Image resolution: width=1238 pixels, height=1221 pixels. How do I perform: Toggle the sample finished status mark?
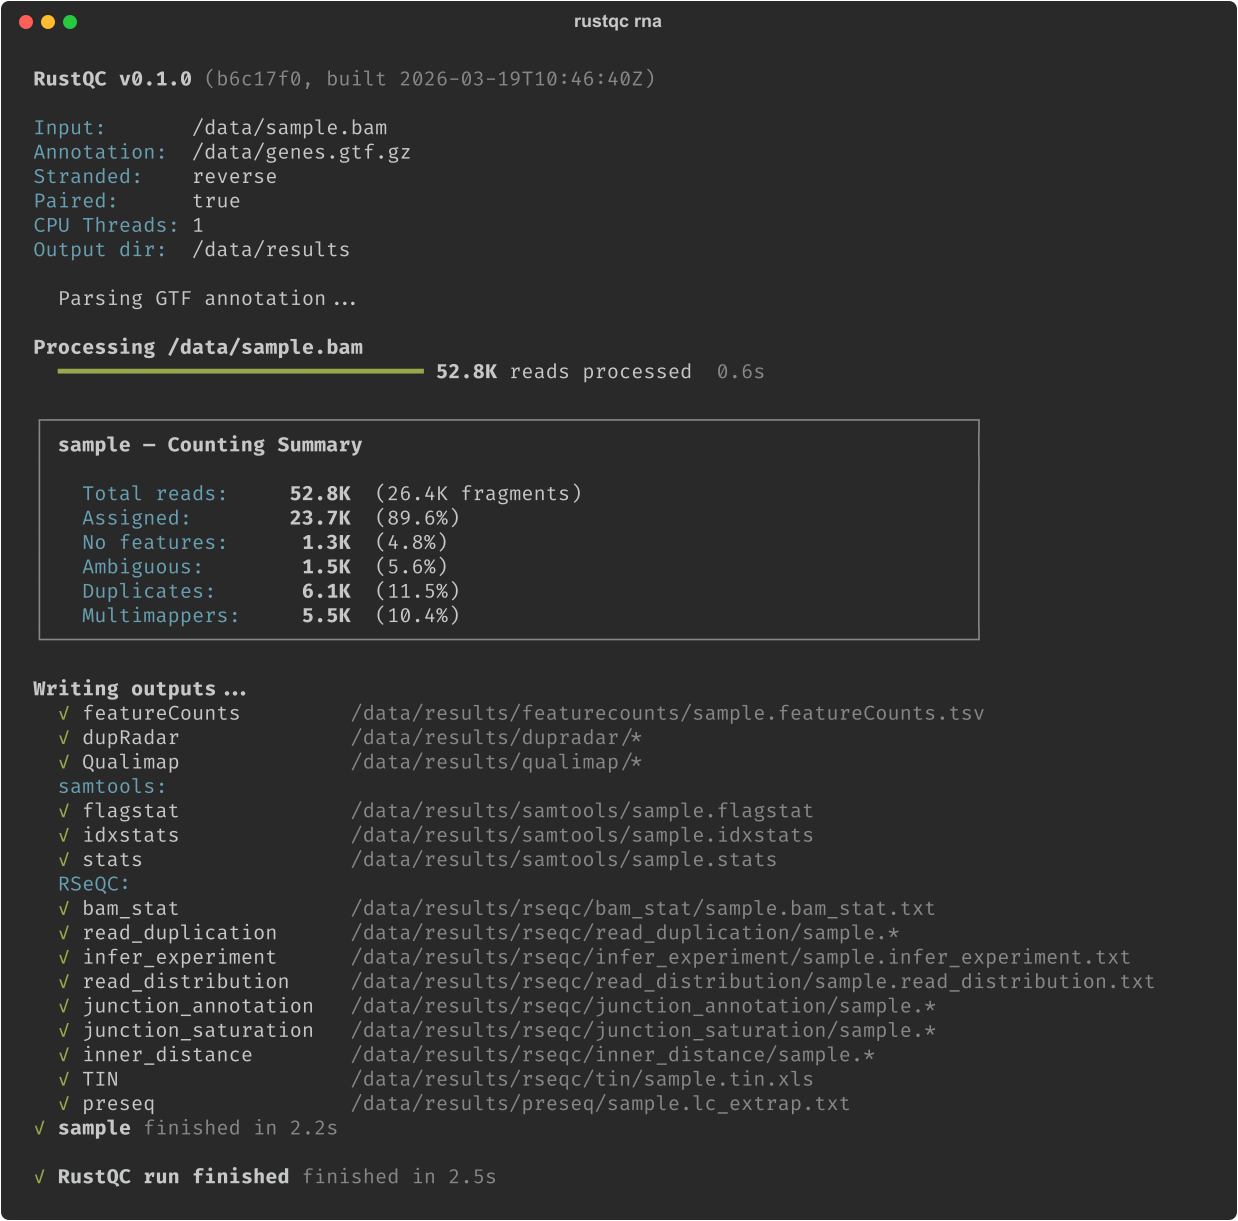(40, 1128)
